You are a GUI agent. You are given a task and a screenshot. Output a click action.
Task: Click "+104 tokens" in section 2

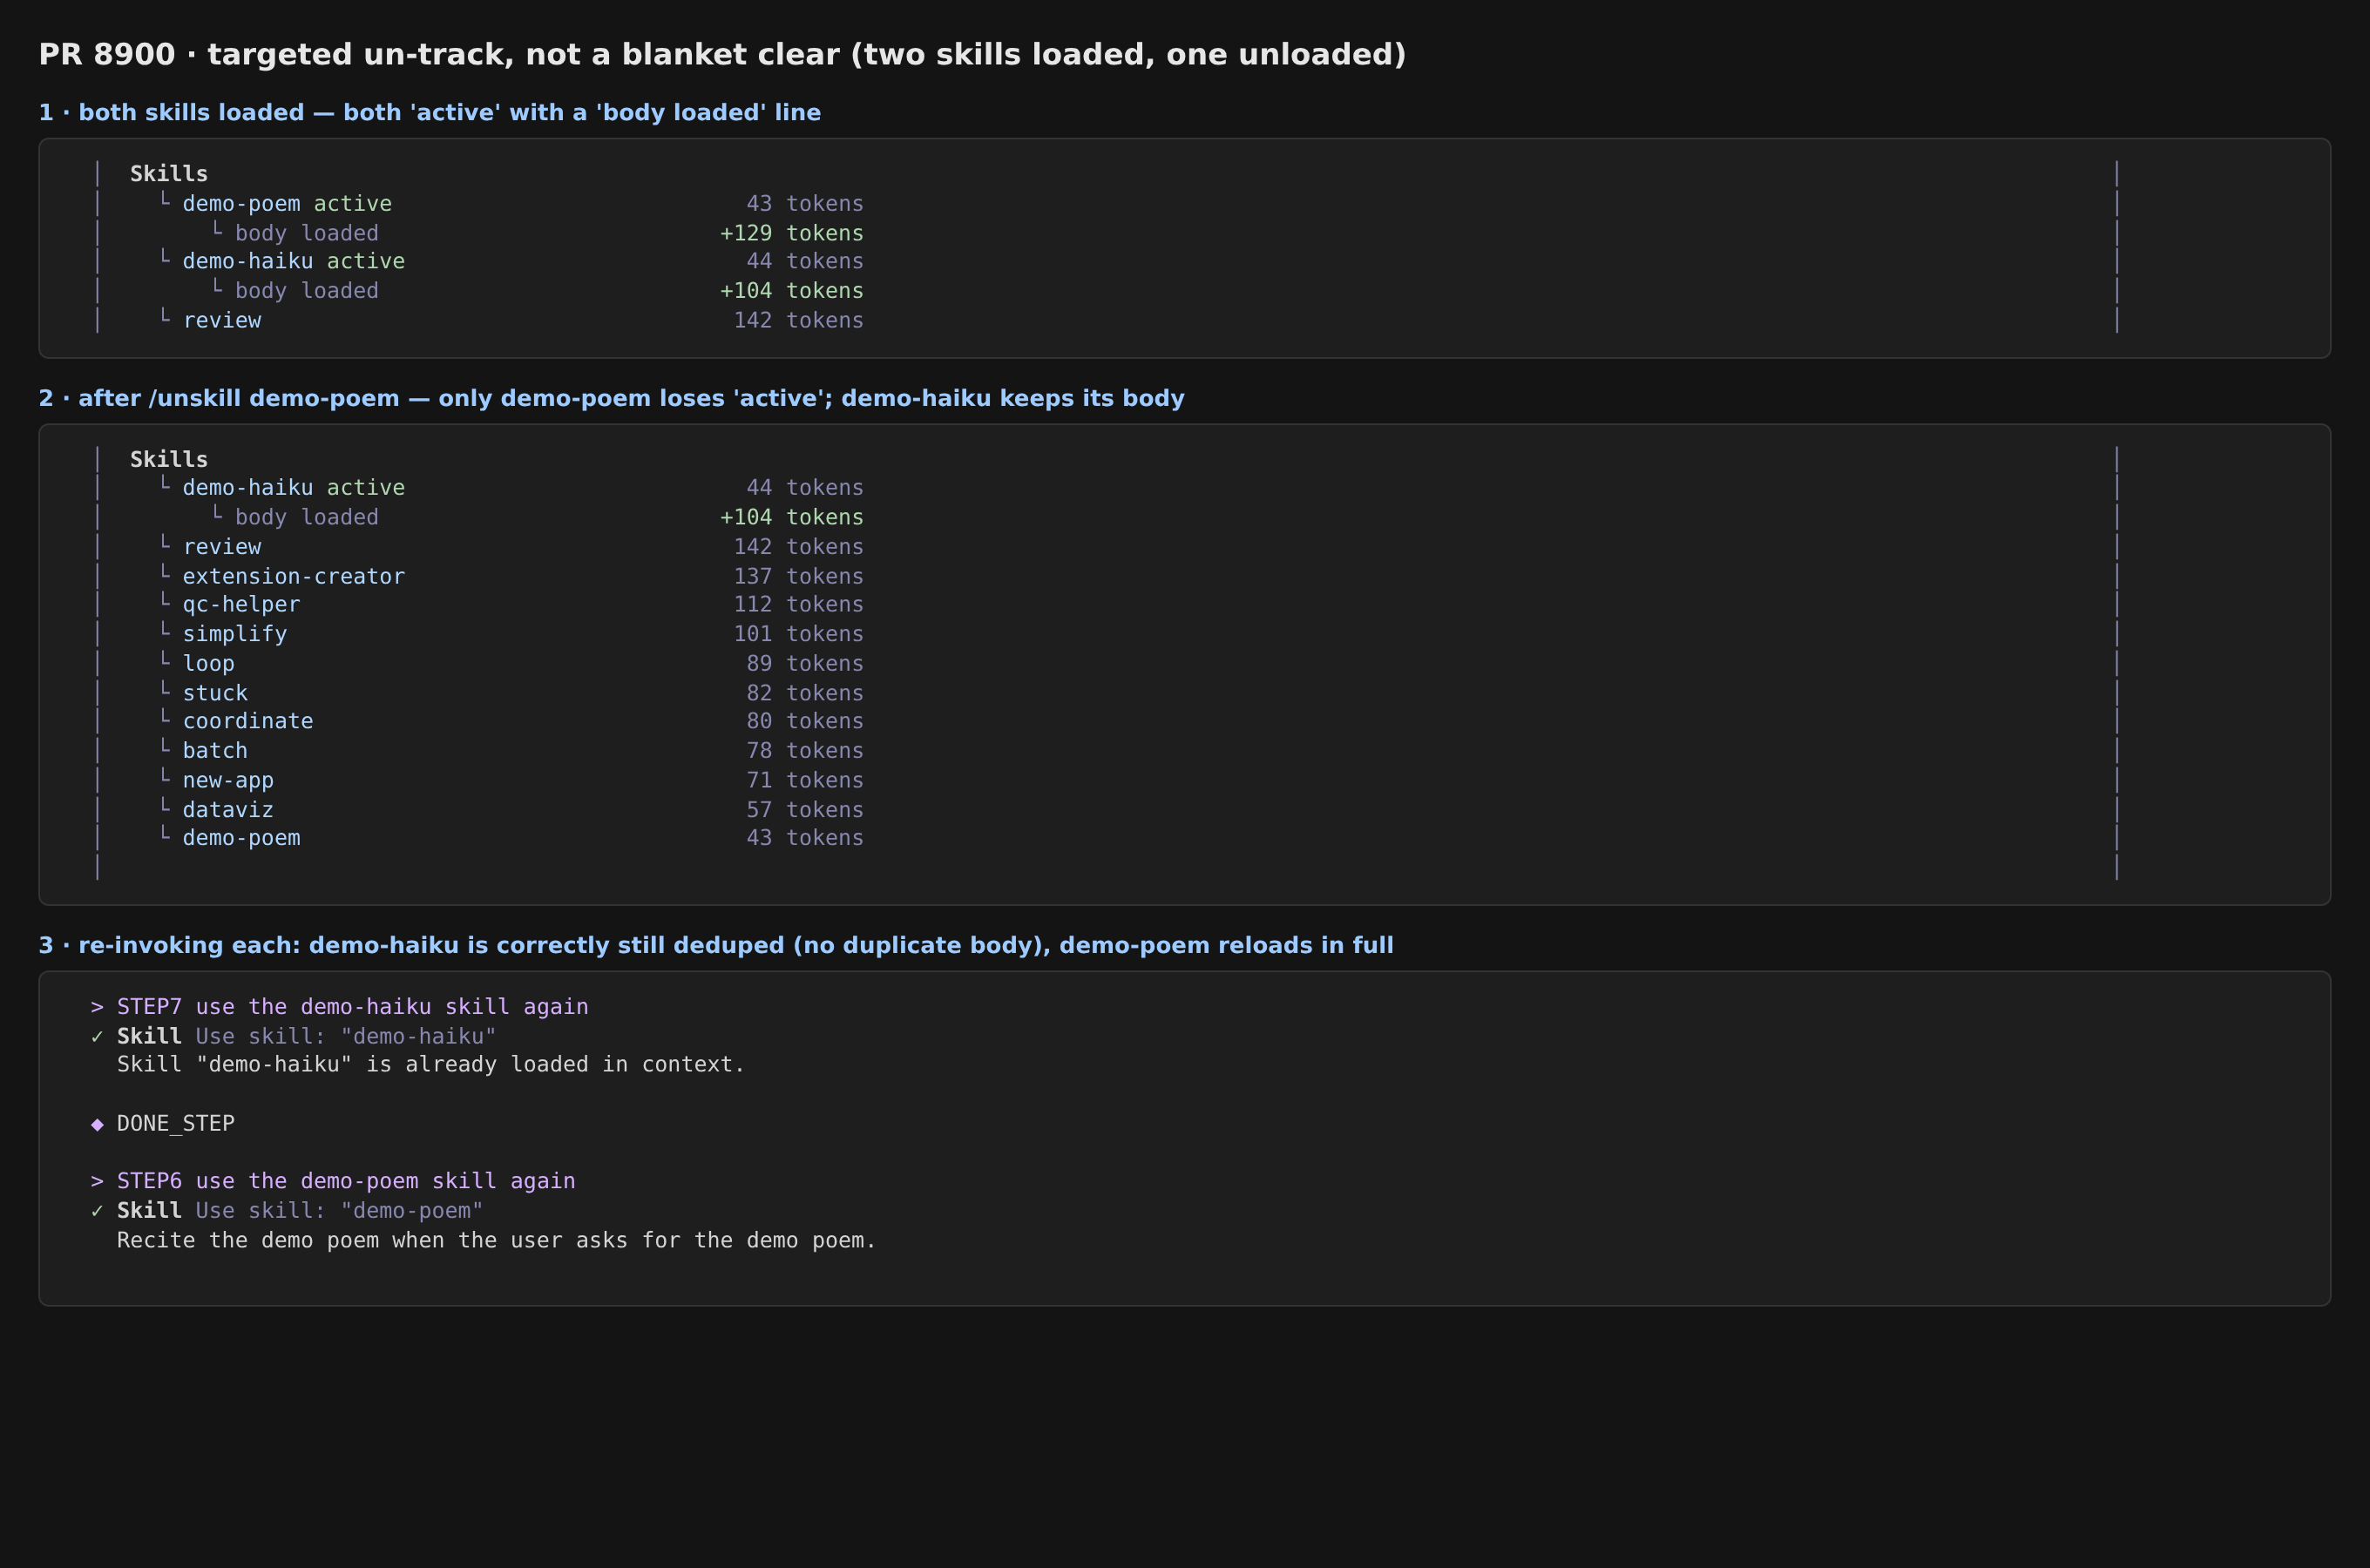pyautogui.click(x=792, y=517)
